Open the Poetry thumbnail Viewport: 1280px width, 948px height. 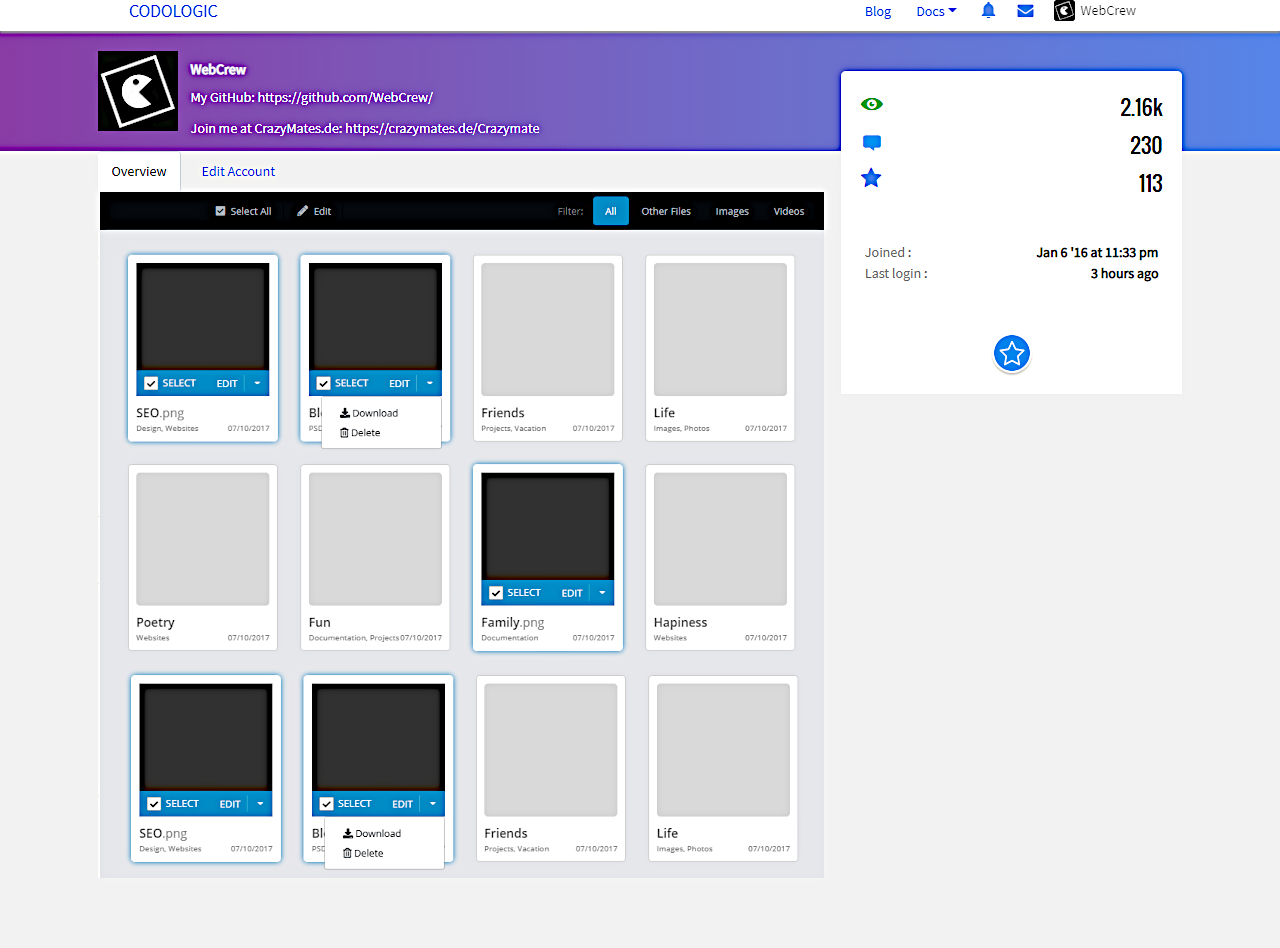pyautogui.click(x=203, y=539)
